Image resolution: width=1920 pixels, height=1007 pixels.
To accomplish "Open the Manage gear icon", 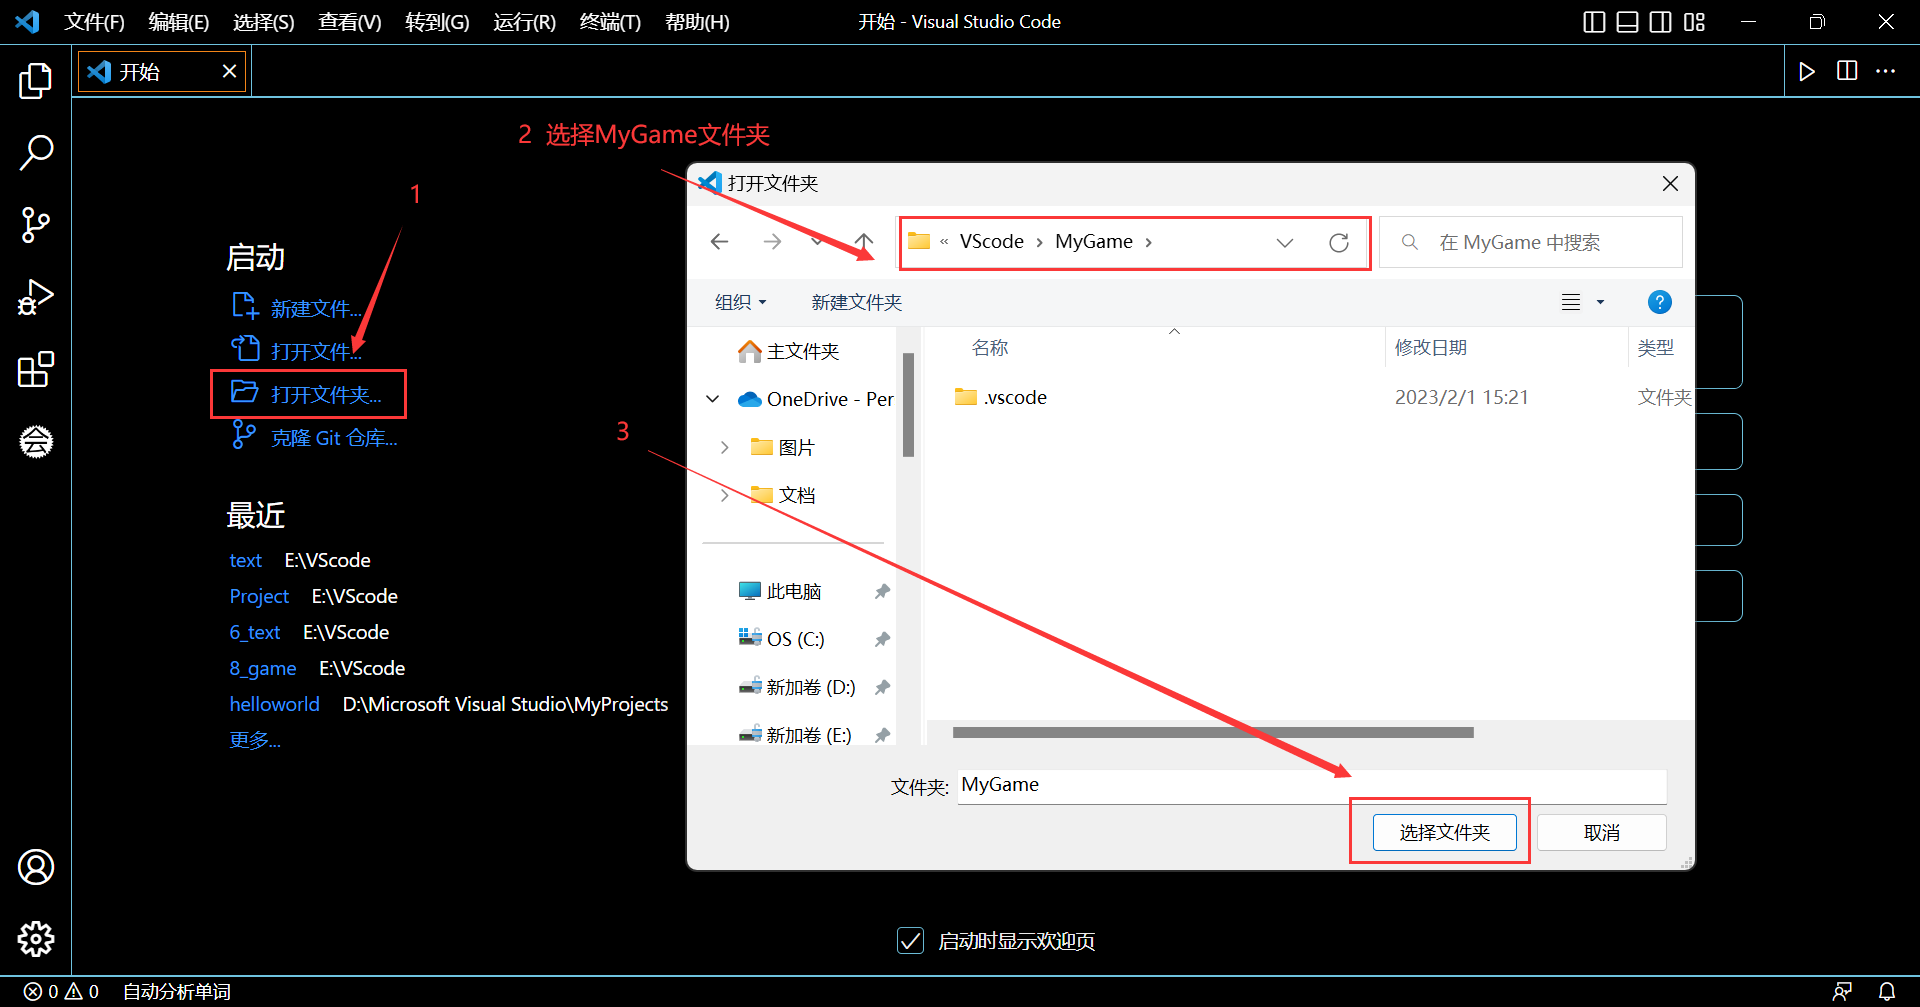I will click(36, 939).
